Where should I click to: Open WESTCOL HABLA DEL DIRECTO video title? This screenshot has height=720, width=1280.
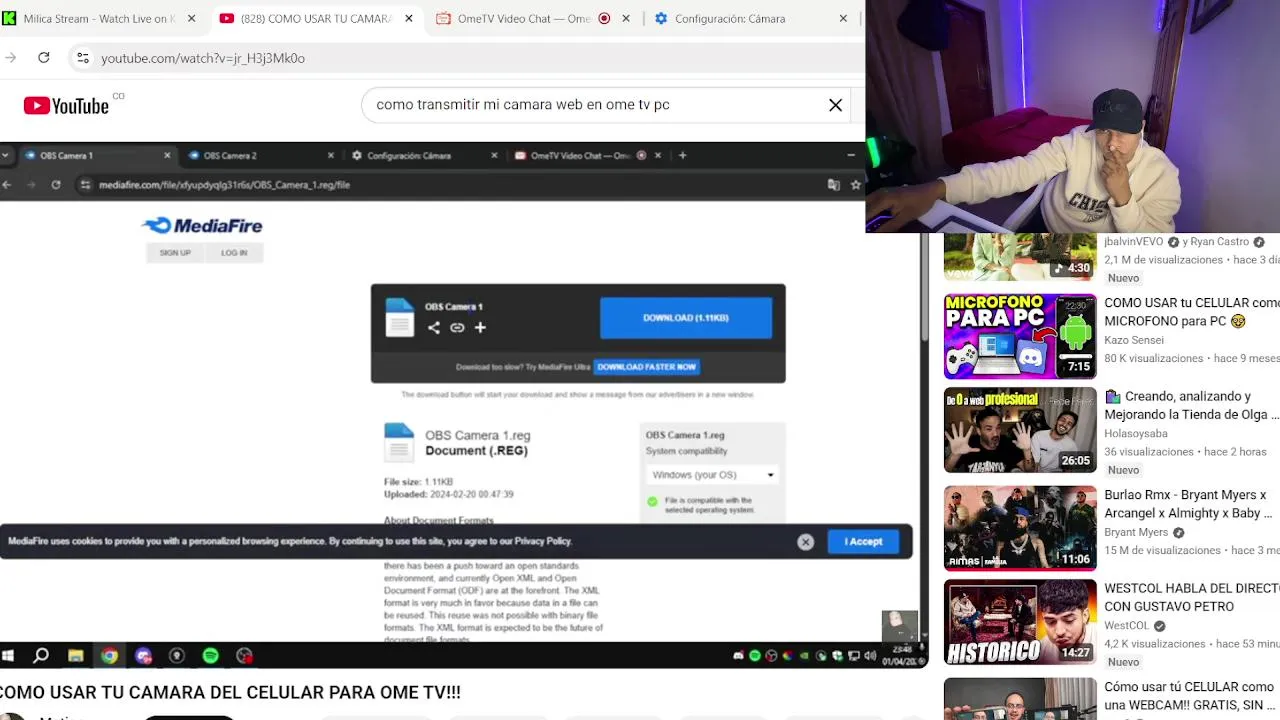click(1191, 597)
